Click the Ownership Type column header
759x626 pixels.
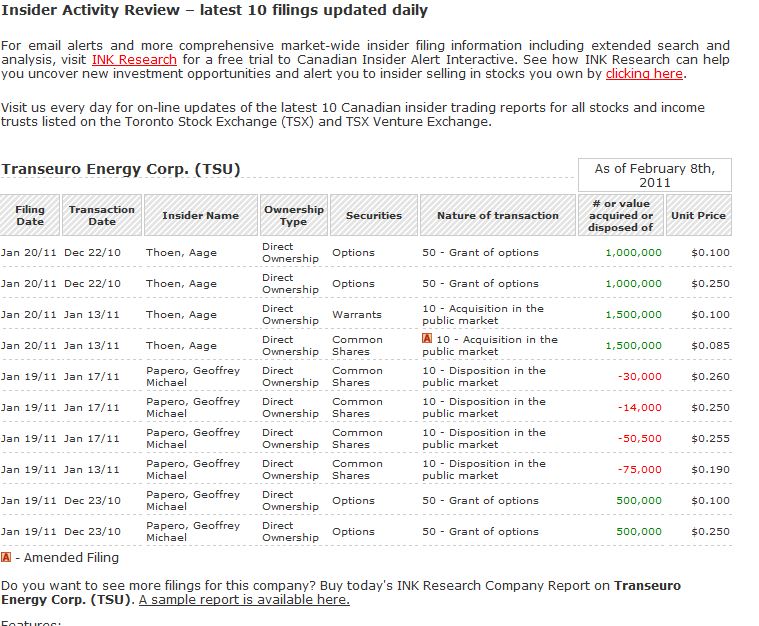(293, 215)
